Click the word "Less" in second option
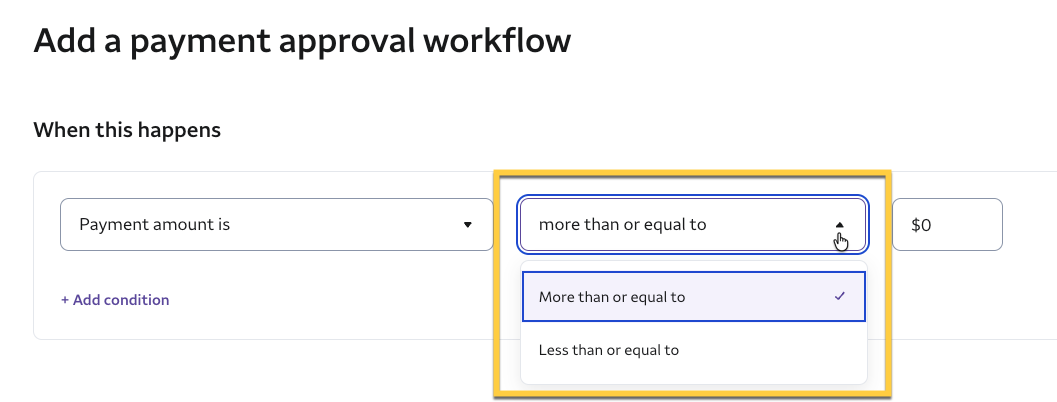The height and width of the screenshot is (402, 1057). coord(554,350)
